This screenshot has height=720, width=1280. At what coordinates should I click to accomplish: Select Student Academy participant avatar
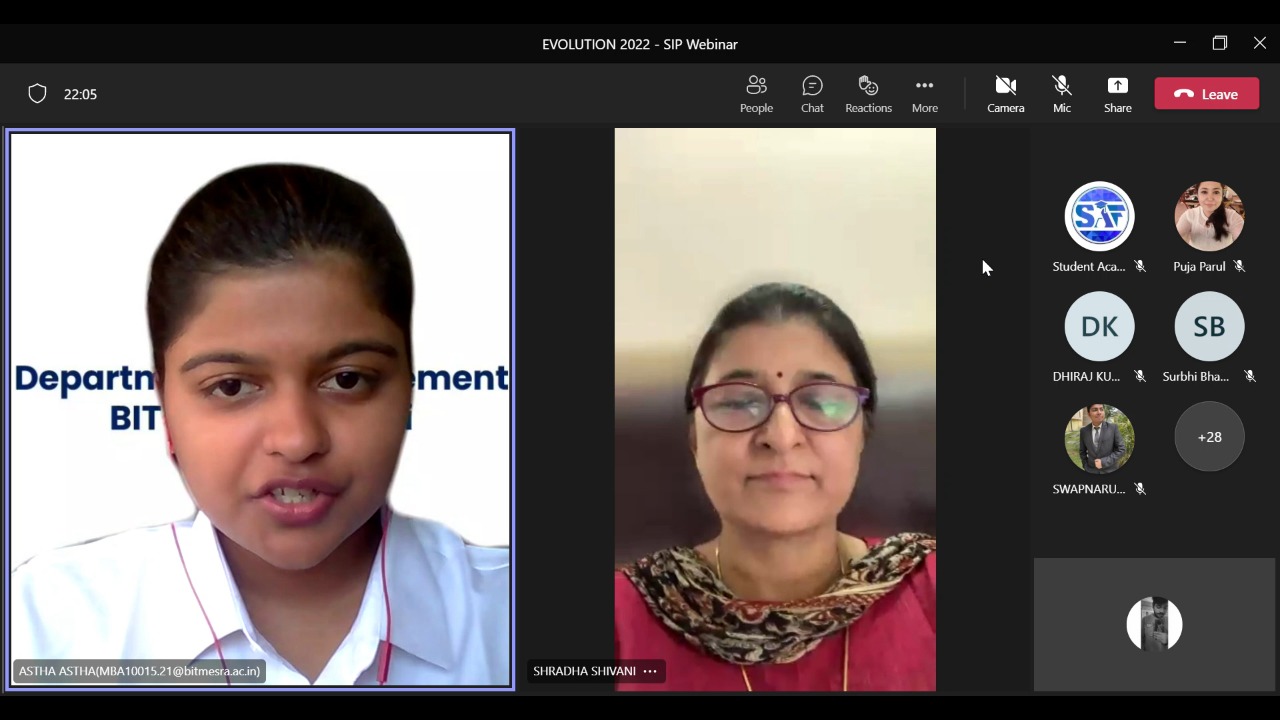tap(1099, 216)
